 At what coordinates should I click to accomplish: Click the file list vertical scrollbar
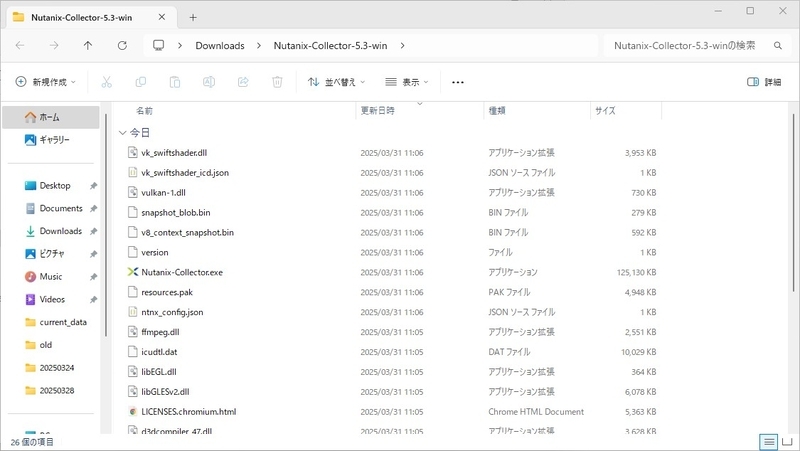tap(793, 204)
